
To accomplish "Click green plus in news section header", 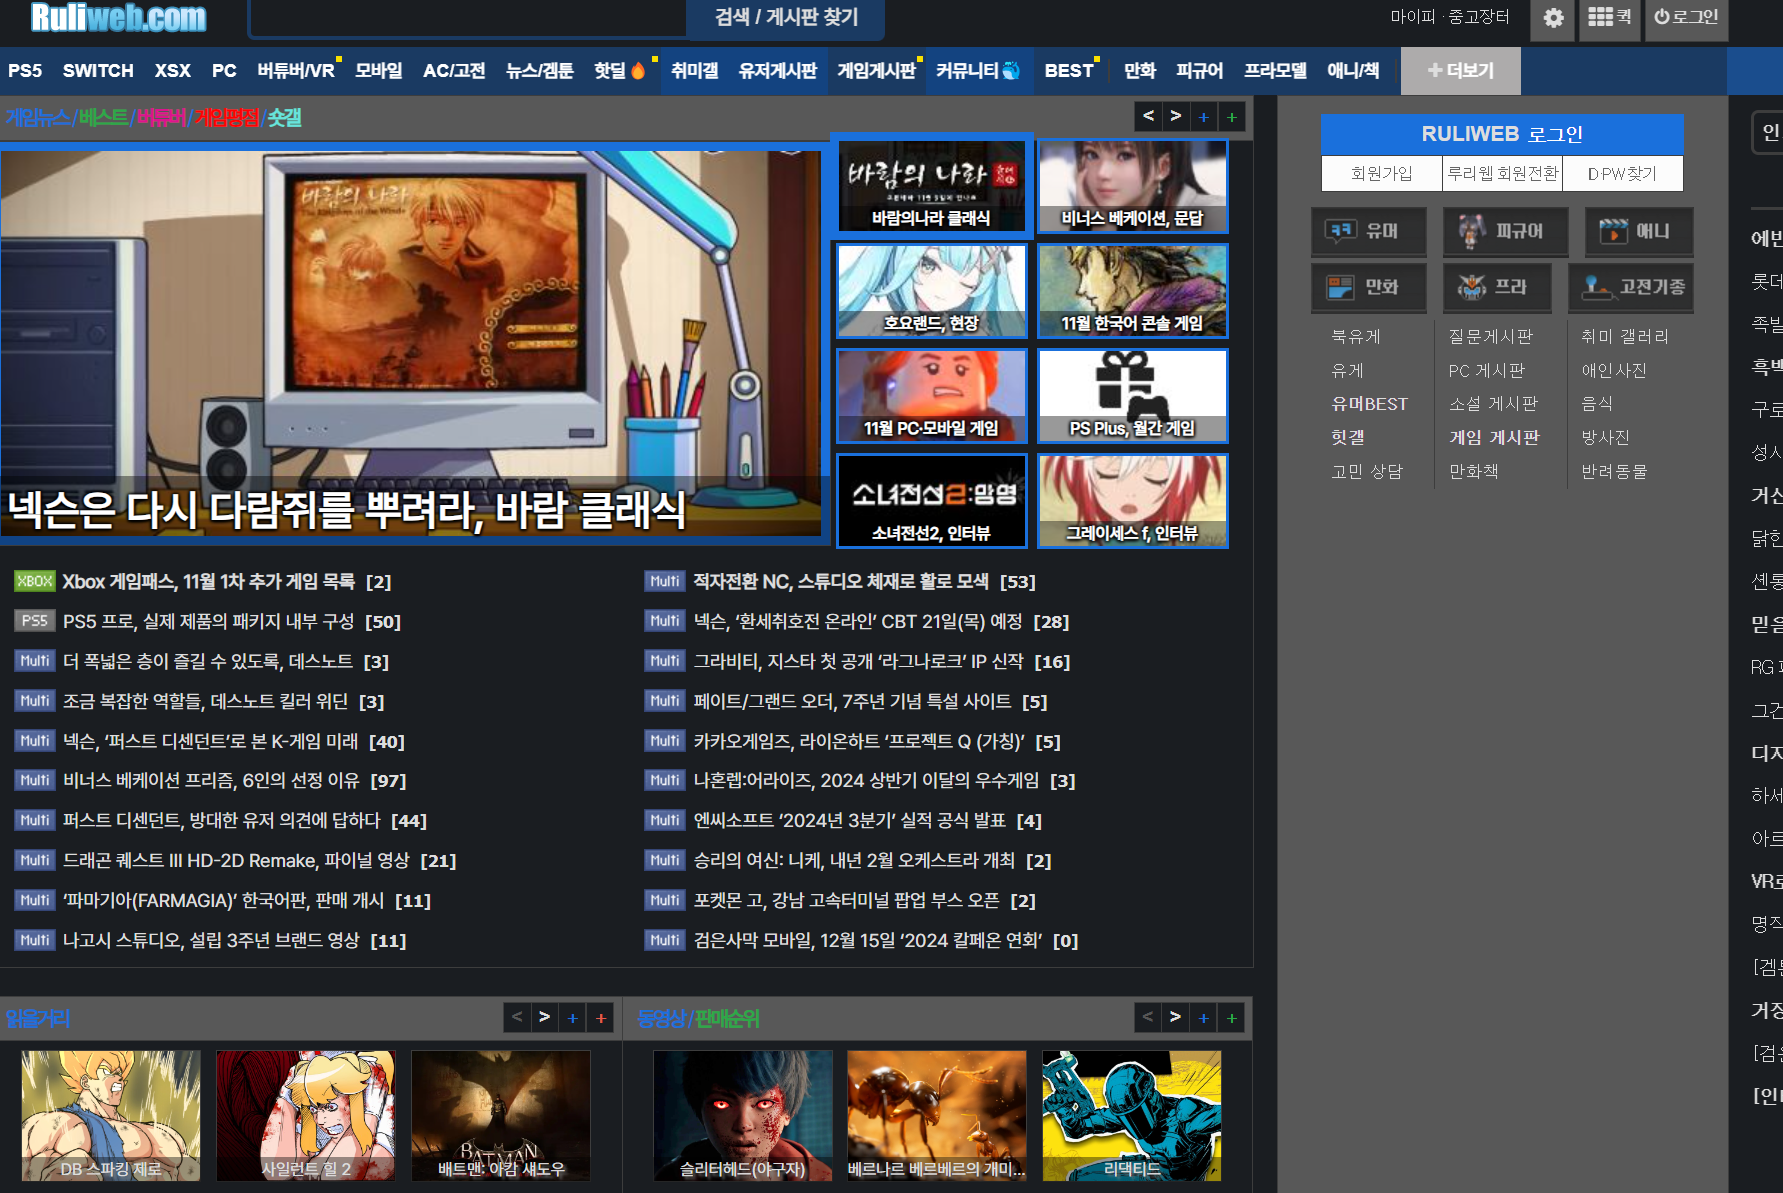I will point(1232,117).
